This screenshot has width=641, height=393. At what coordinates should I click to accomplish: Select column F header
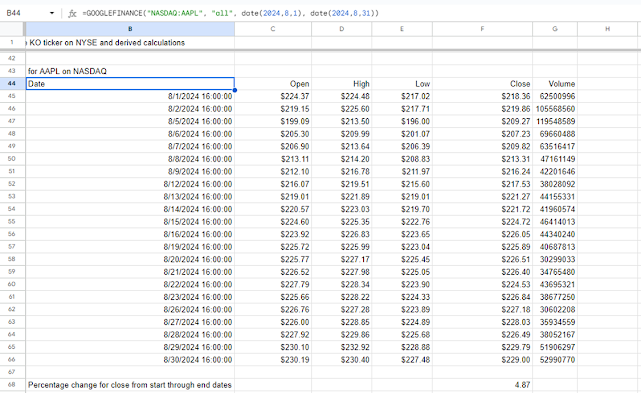click(482, 29)
